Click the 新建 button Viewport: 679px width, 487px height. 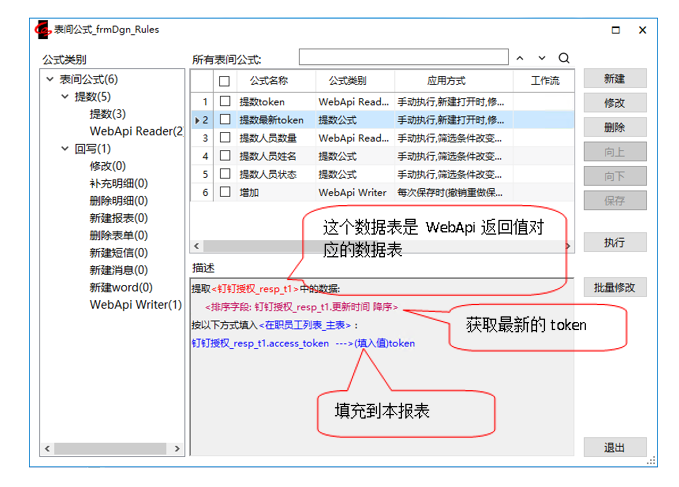[x=614, y=79]
